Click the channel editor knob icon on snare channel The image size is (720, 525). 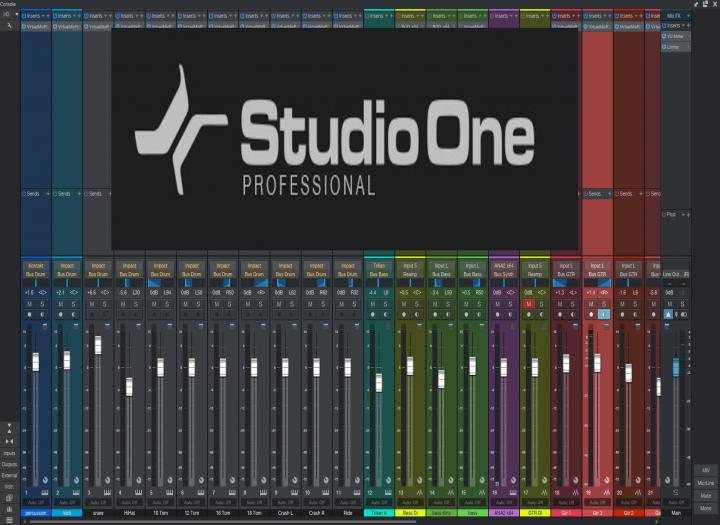point(107,480)
